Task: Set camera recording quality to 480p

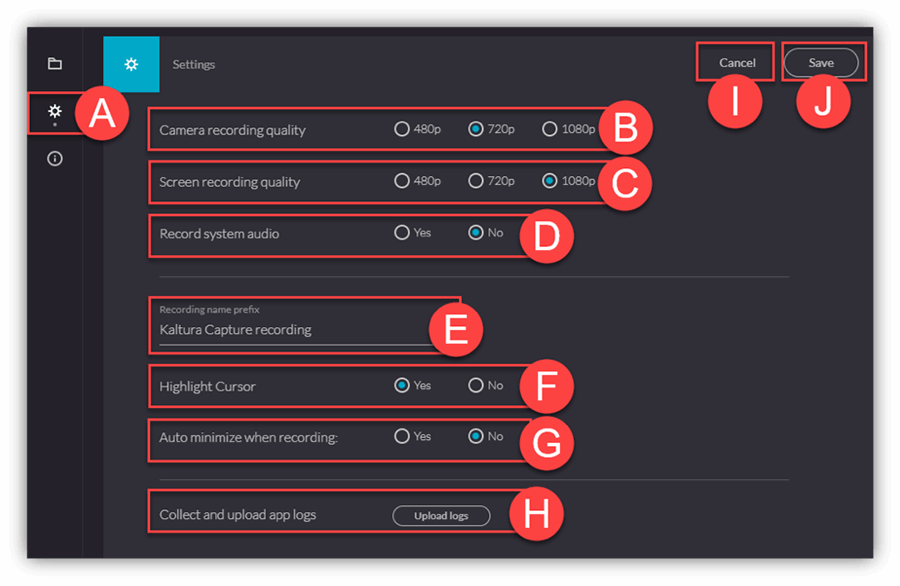Action: [x=402, y=129]
